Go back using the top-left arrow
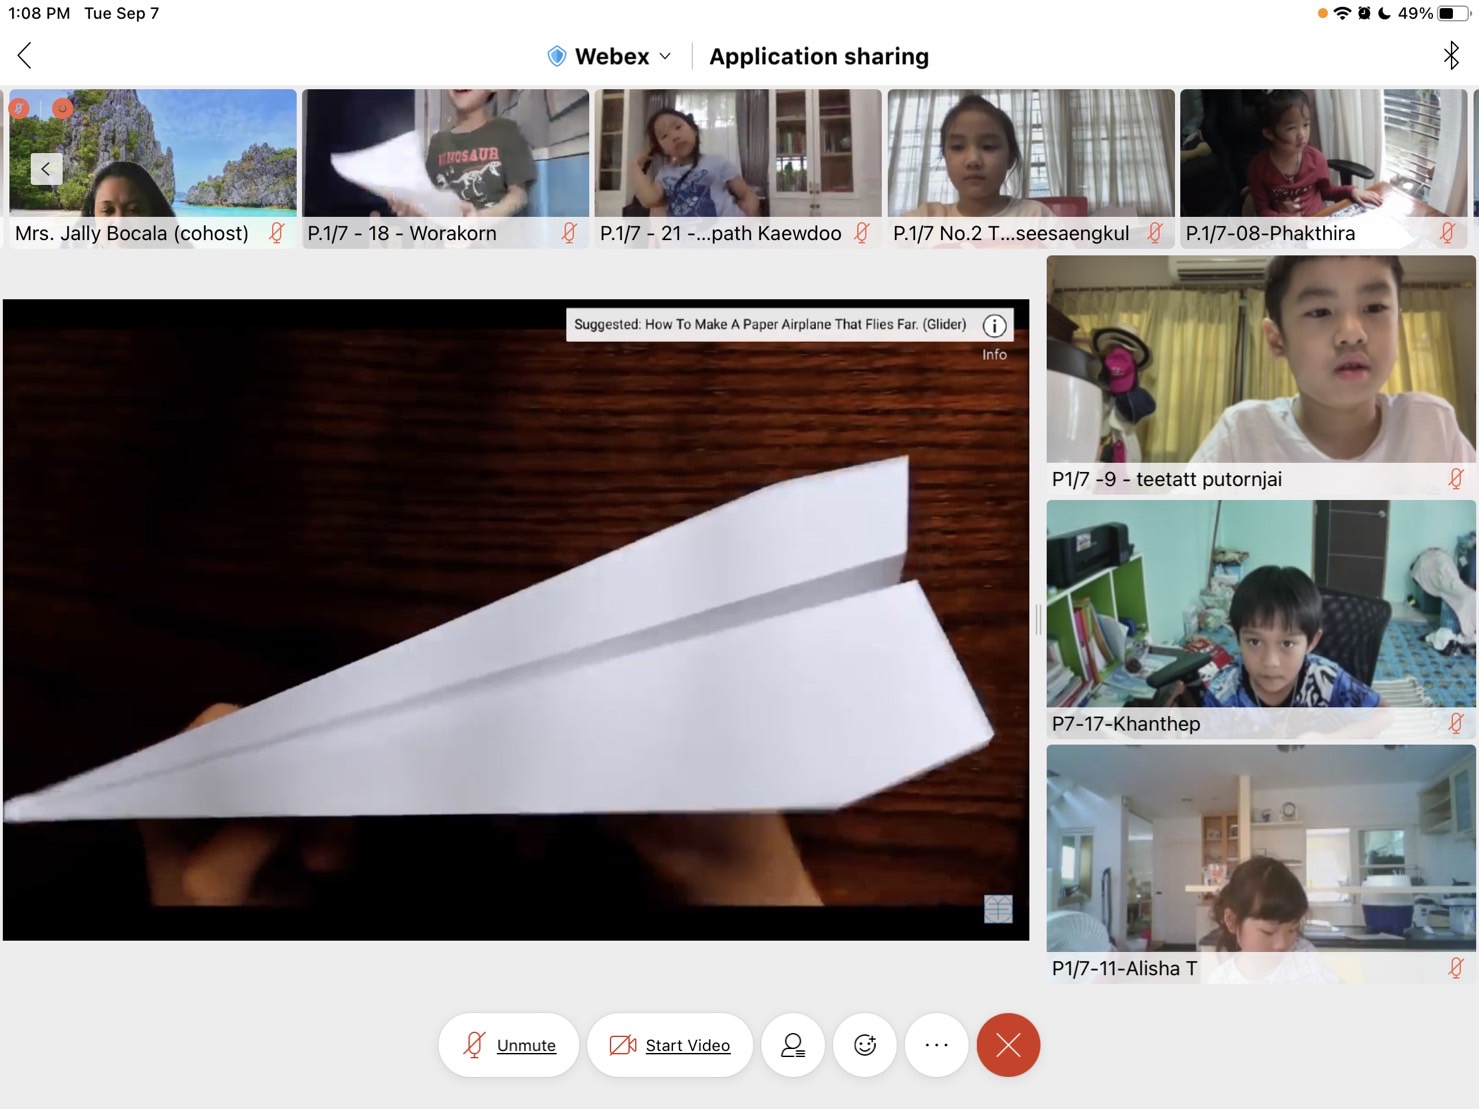The width and height of the screenshot is (1479, 1109). (x=25, y=56)
